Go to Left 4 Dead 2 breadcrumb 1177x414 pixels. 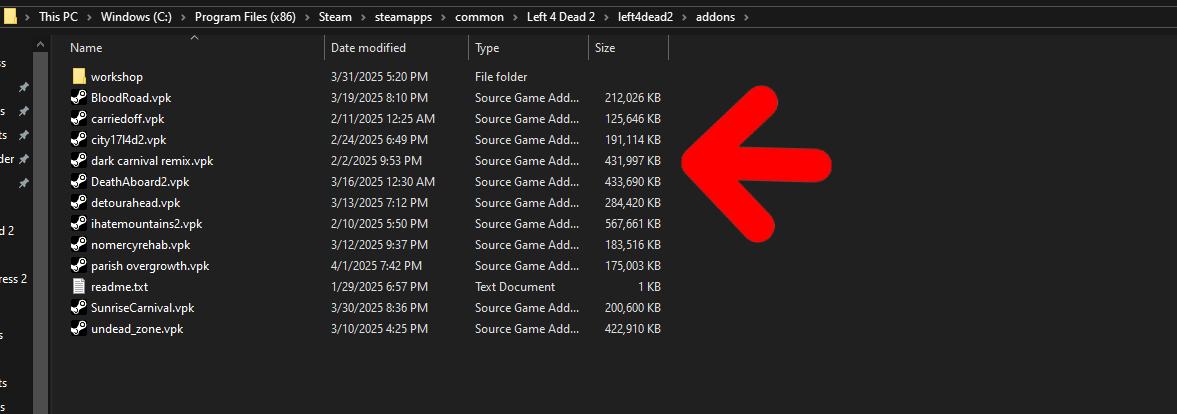(561, 16)
